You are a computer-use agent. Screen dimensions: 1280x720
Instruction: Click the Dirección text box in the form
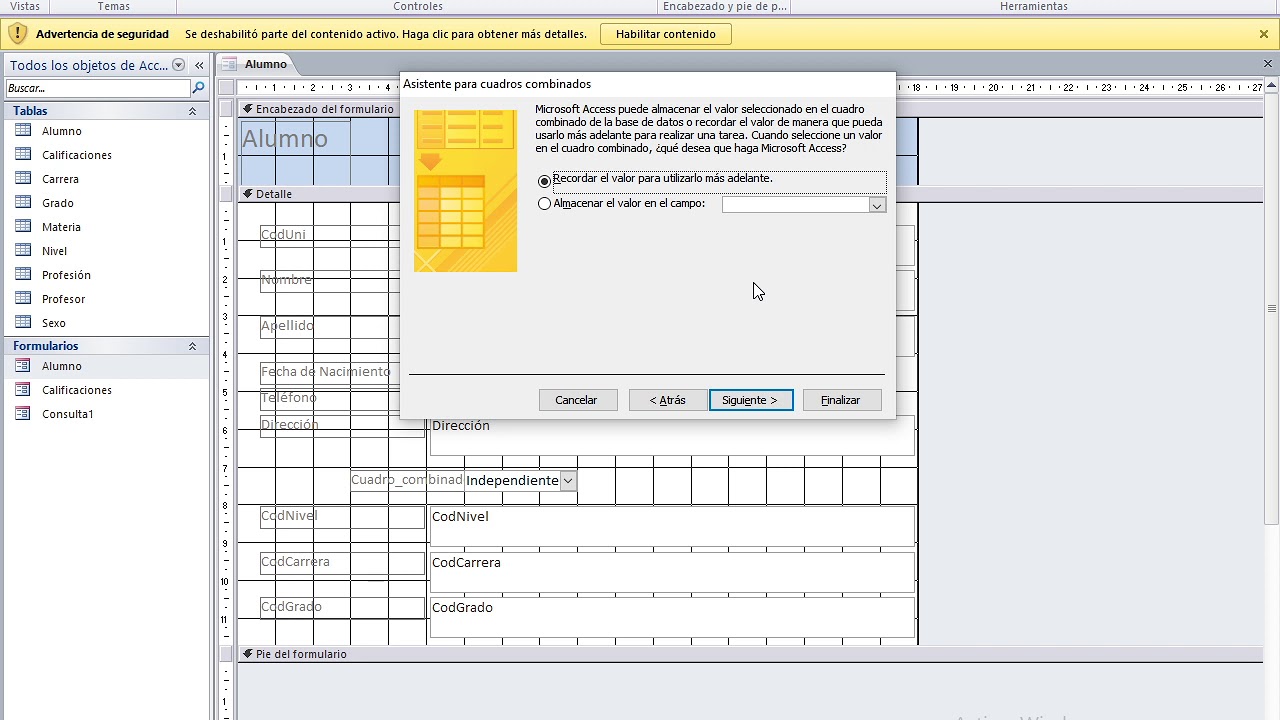click(x=672, y=435)
